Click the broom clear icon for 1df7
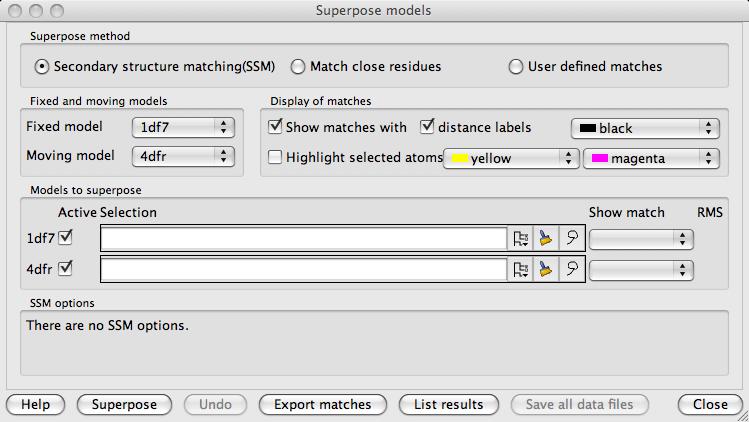Viewport: 749px width, 422px height. [546, 238]
